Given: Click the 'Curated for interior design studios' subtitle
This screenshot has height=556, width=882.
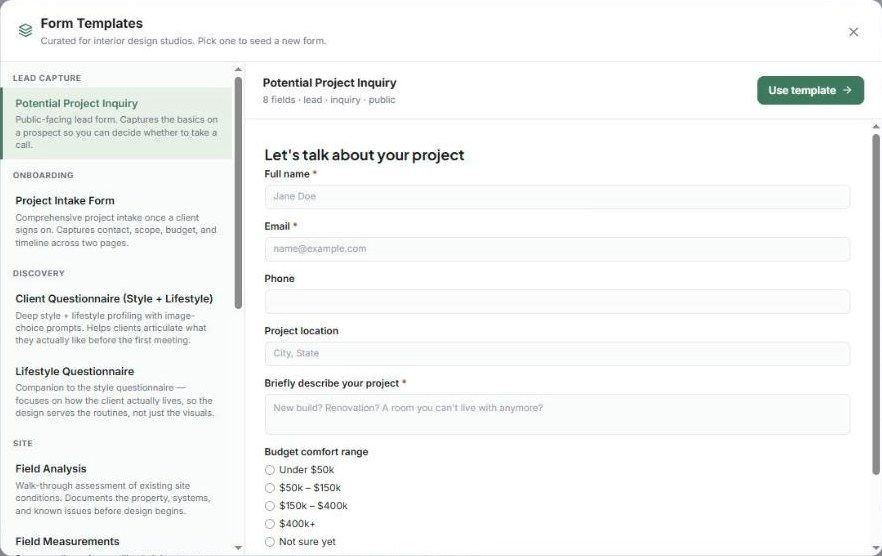Looking at the screenshot, I should 183,41.
